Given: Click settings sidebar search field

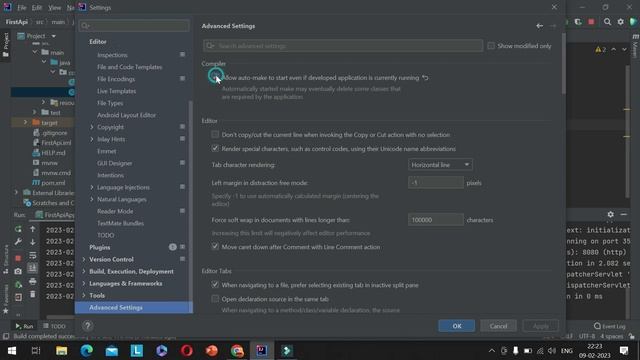Looking at the screenshot, I should (134, 26).
